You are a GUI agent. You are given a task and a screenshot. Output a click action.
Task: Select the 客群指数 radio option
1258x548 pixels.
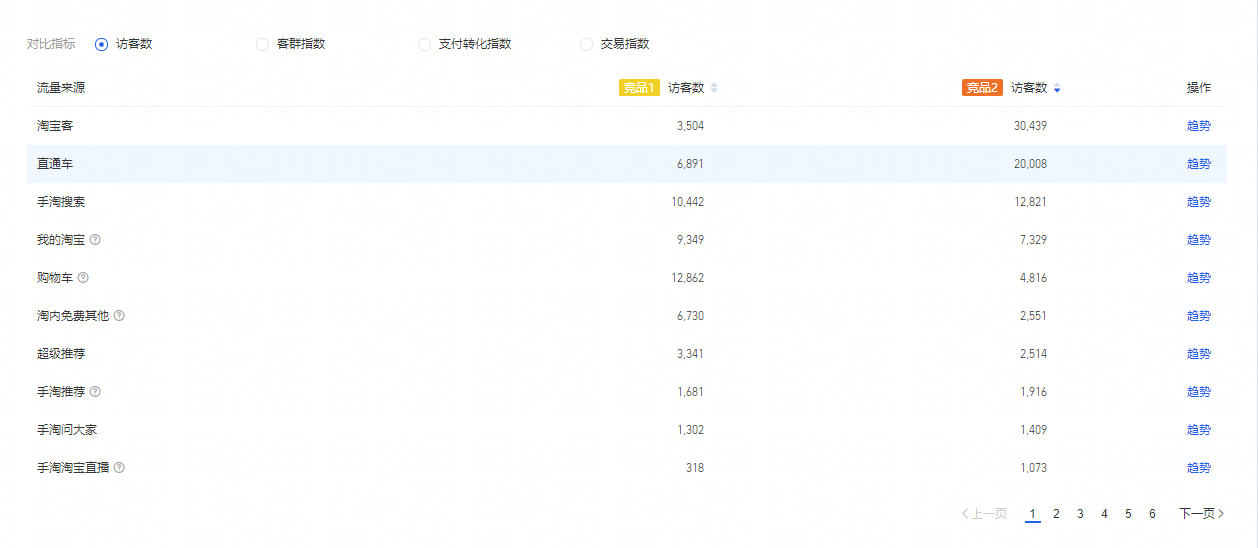[263, 44]
